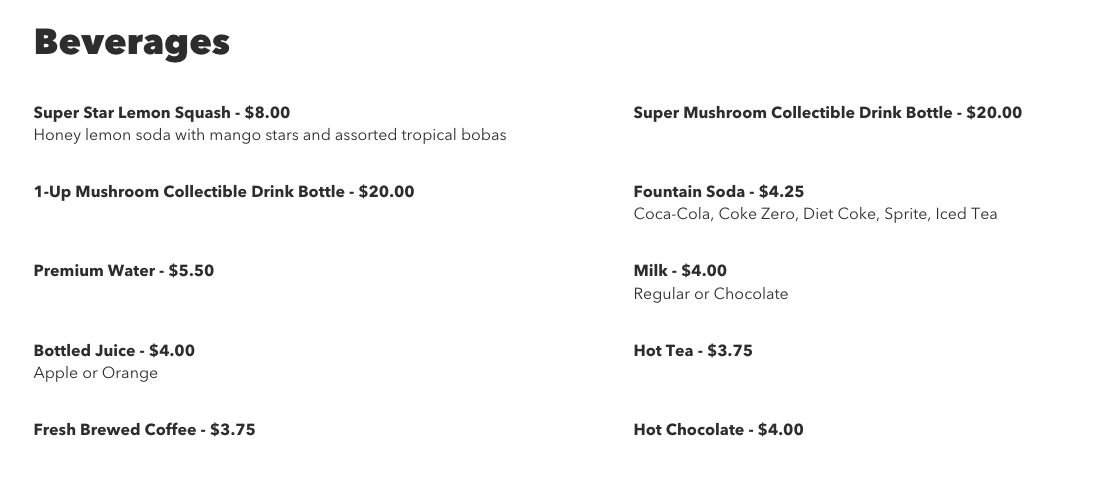Click the $8.00 Lemon Squash price
The image size is (1100, 503).
(x=267, y=113)
